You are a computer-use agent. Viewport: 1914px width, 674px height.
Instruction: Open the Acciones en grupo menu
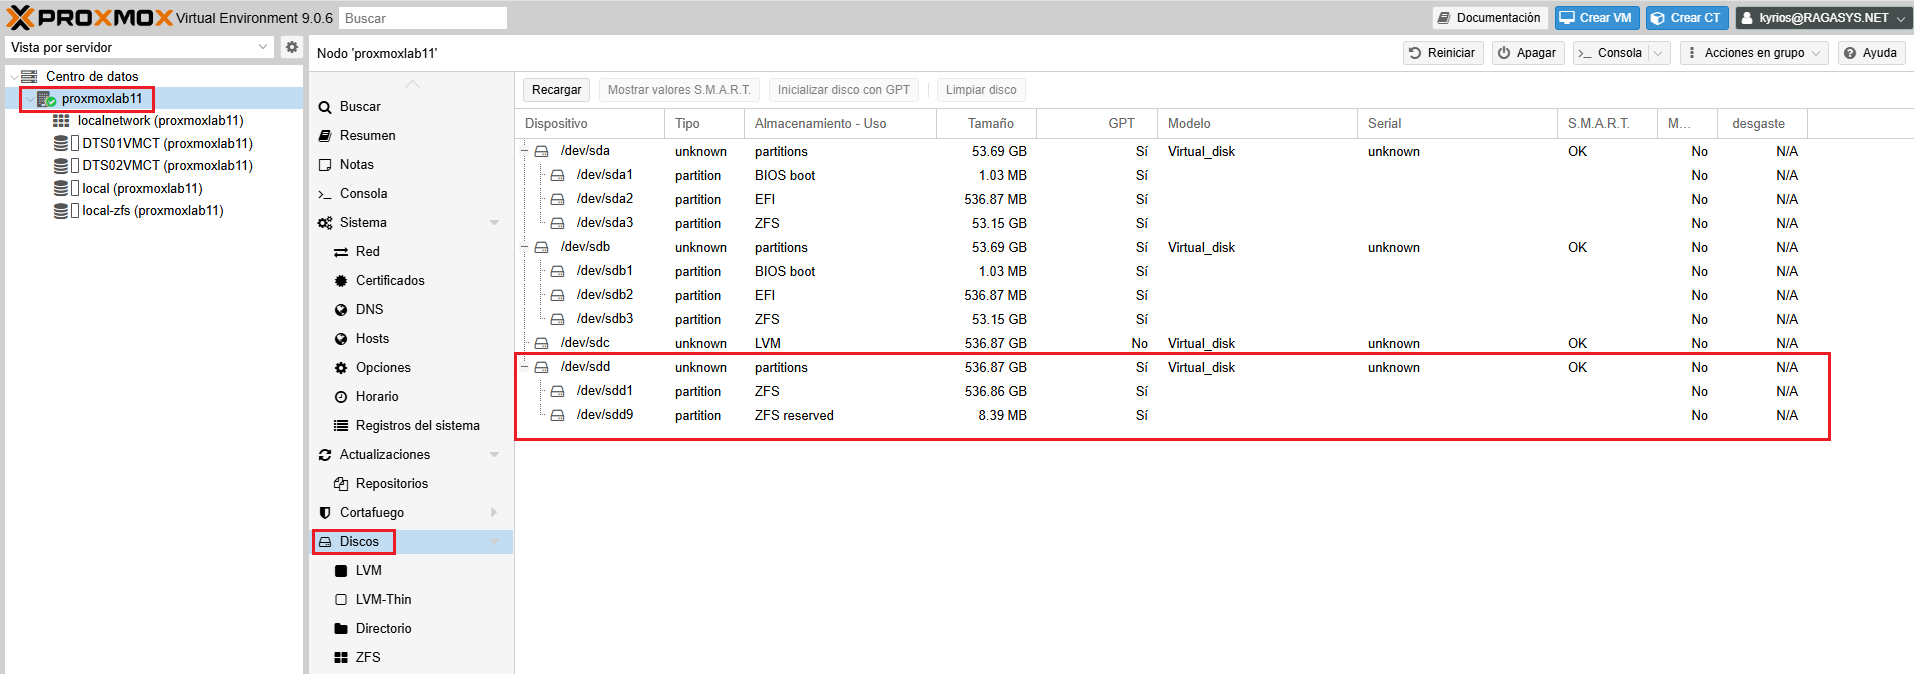(x=1754, y=53)
